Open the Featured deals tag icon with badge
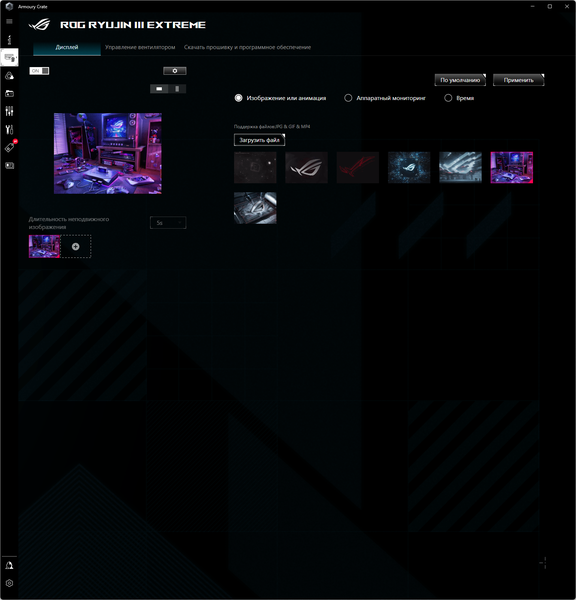The width and height of the screenshot is (576, 600). pos(10,147)
